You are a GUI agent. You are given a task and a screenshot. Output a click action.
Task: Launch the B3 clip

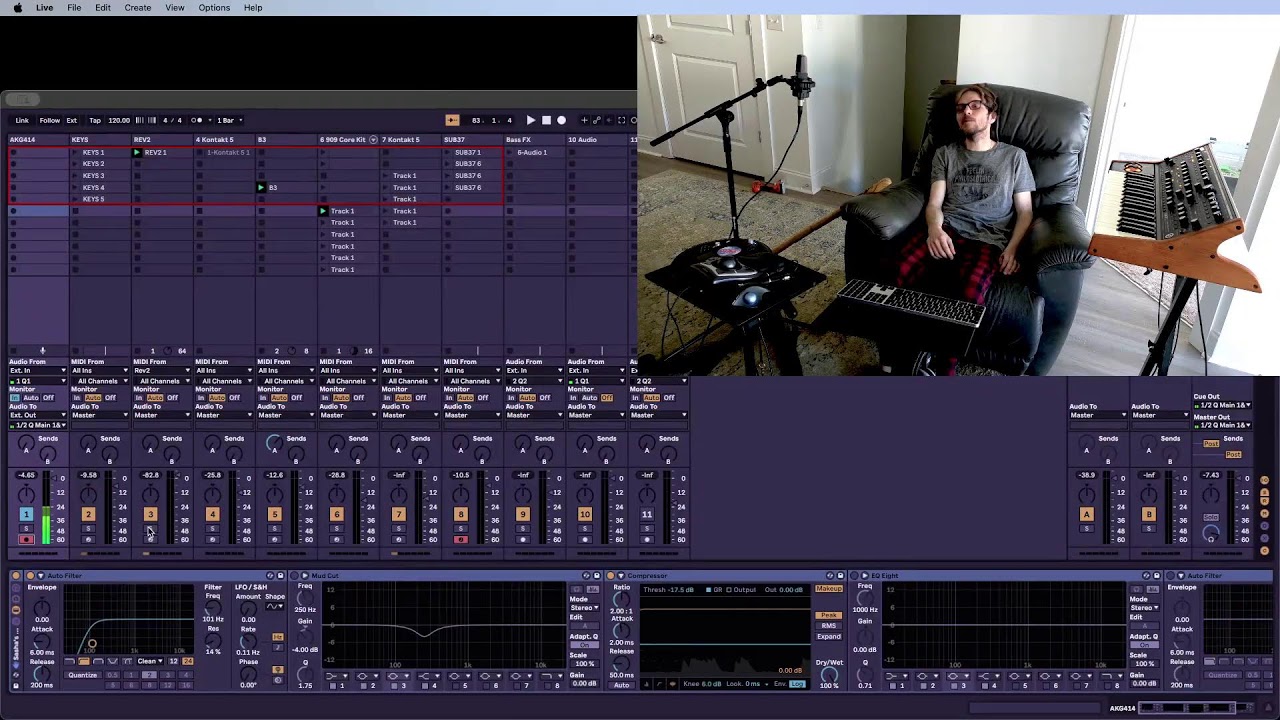(262, 187)
